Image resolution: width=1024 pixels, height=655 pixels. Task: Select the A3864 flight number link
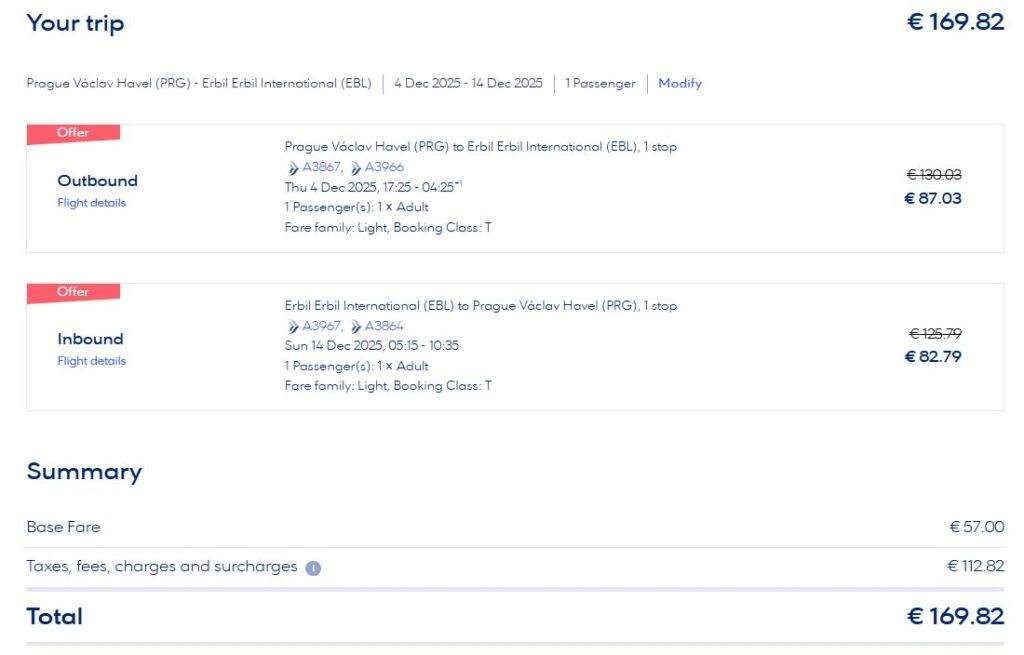click(x=384, y=326)
